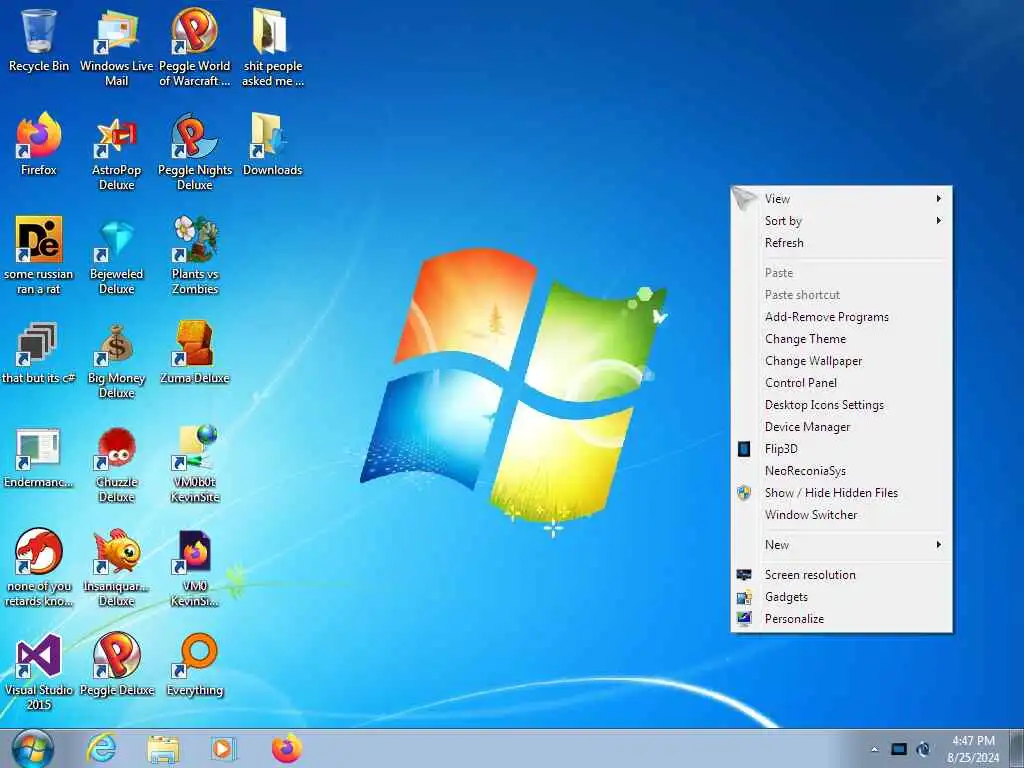
Task: Select AstroPop Deluxe shortcut
Action: pos(116,153)
